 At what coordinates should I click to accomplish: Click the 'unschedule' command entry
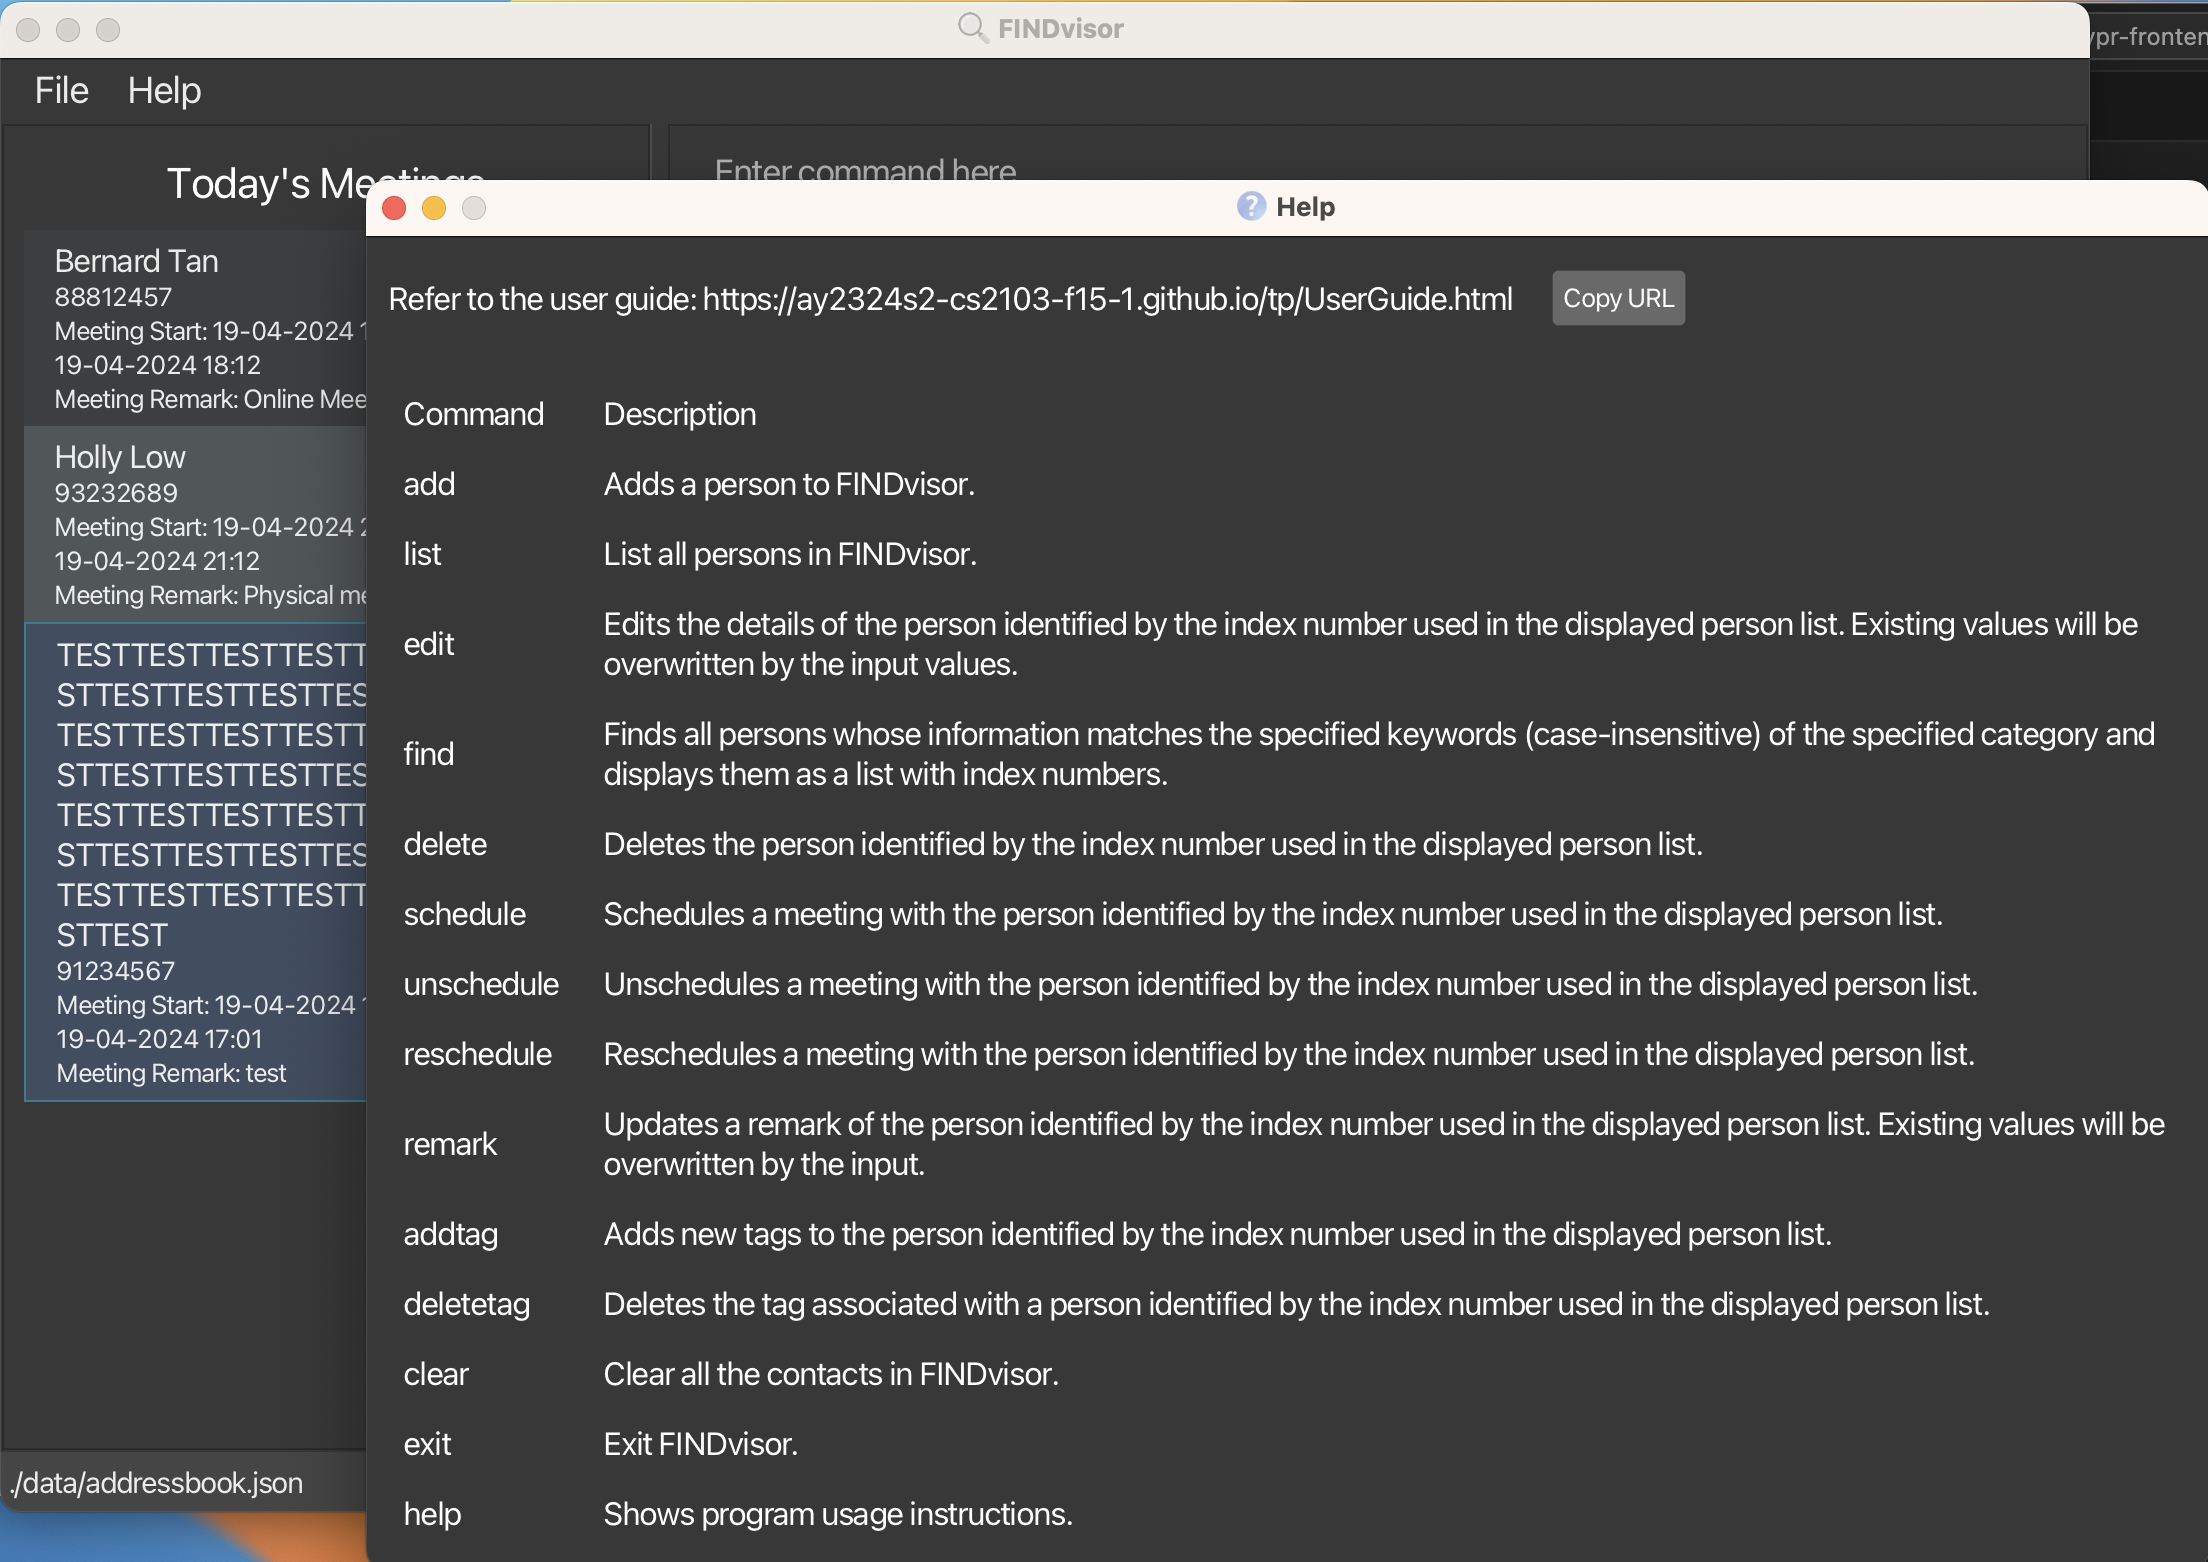point(480,984)
